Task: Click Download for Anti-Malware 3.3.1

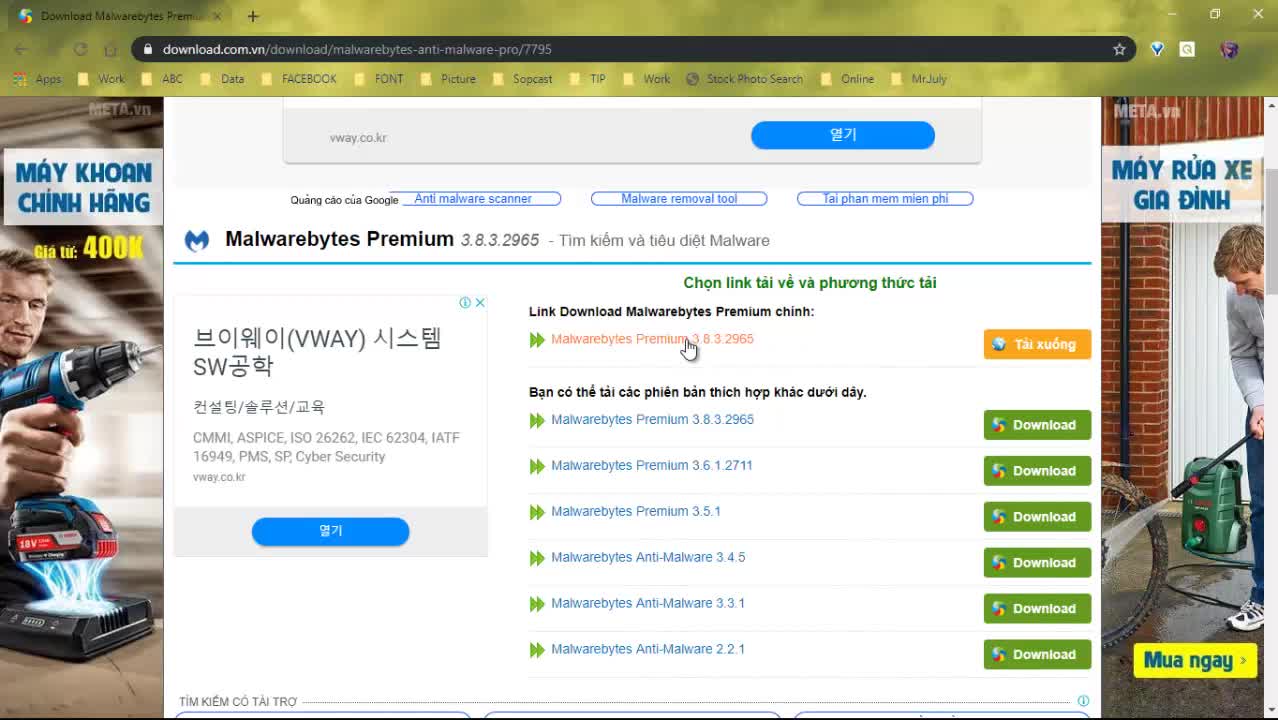Action: 1037,609
